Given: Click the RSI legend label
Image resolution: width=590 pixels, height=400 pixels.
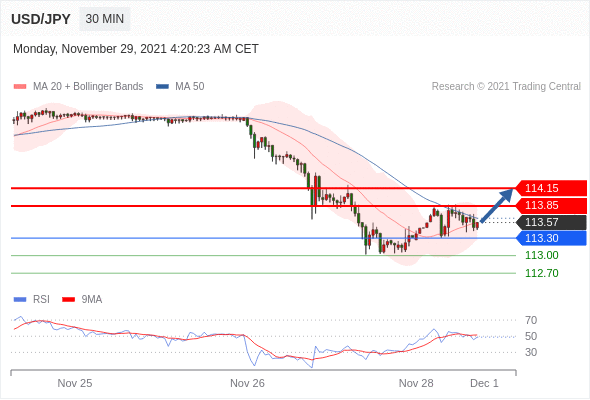Looking at the screenshot, I should click(x=41, y=300).
